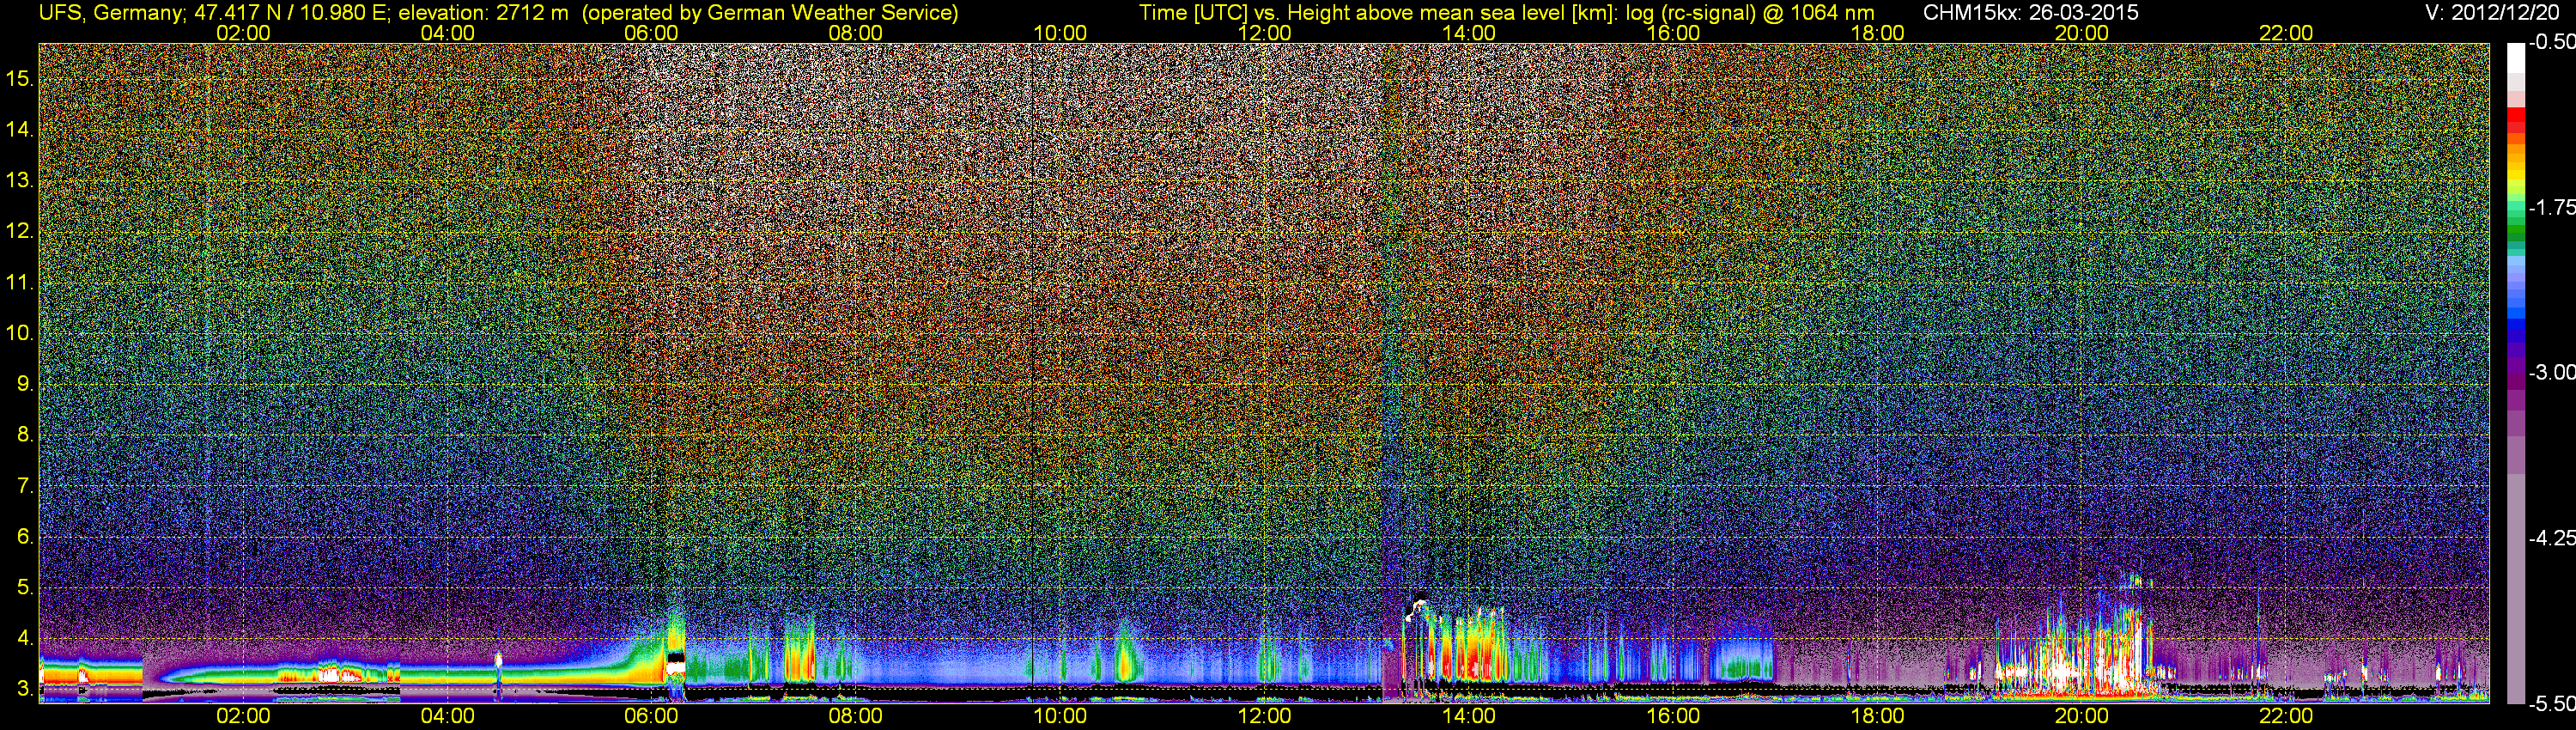
Task: Click the 18:00 label on top time axis
Action: tap(1877, 33)
